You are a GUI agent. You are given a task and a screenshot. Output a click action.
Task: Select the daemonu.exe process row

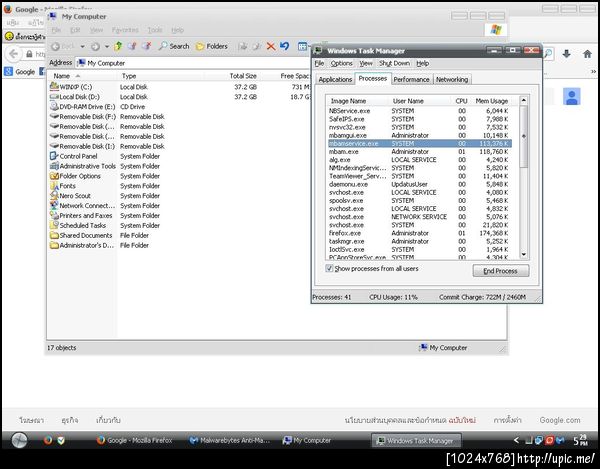pos(419,184)
